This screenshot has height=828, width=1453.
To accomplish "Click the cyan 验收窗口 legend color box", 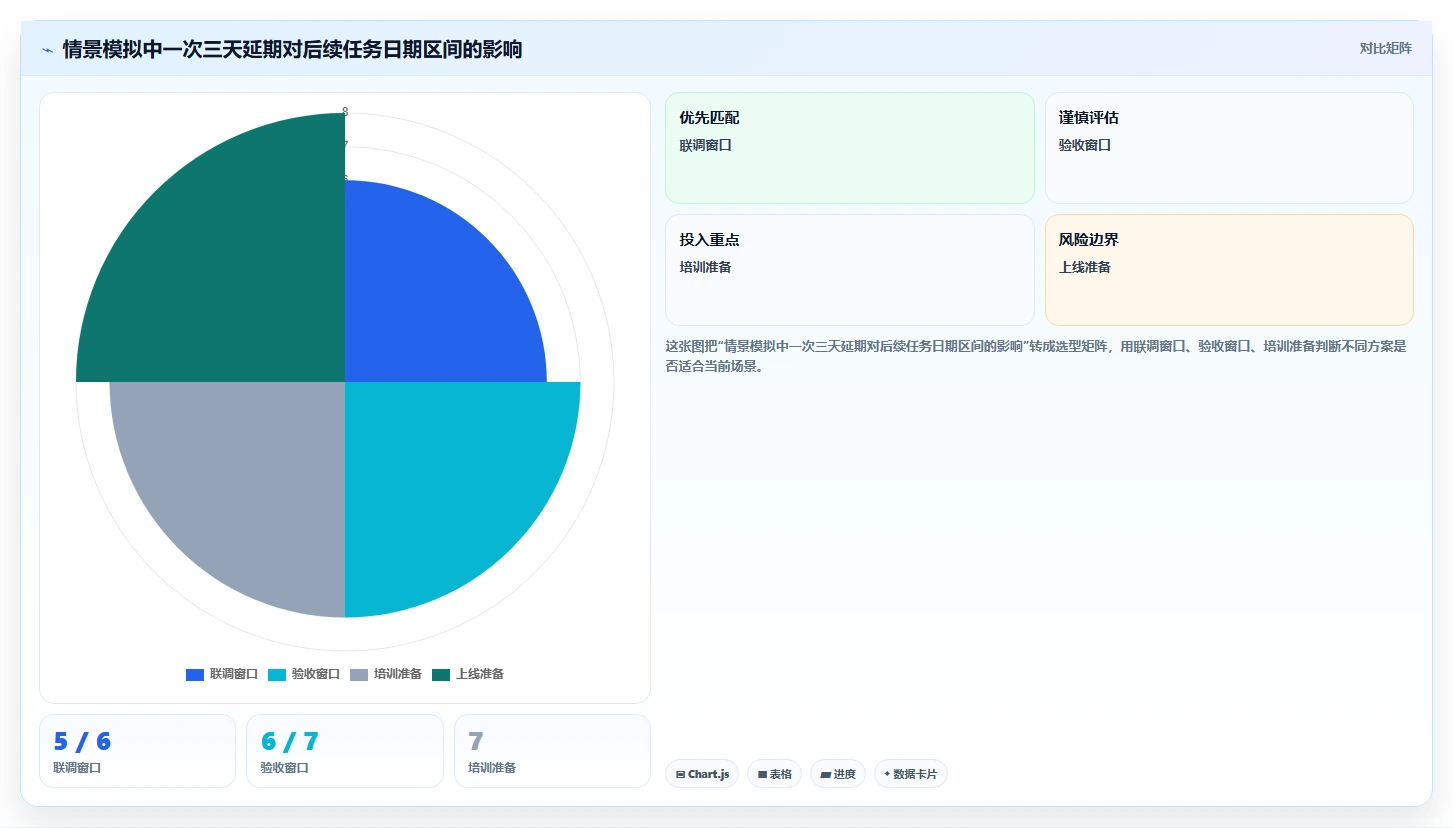I will point(277,675).
